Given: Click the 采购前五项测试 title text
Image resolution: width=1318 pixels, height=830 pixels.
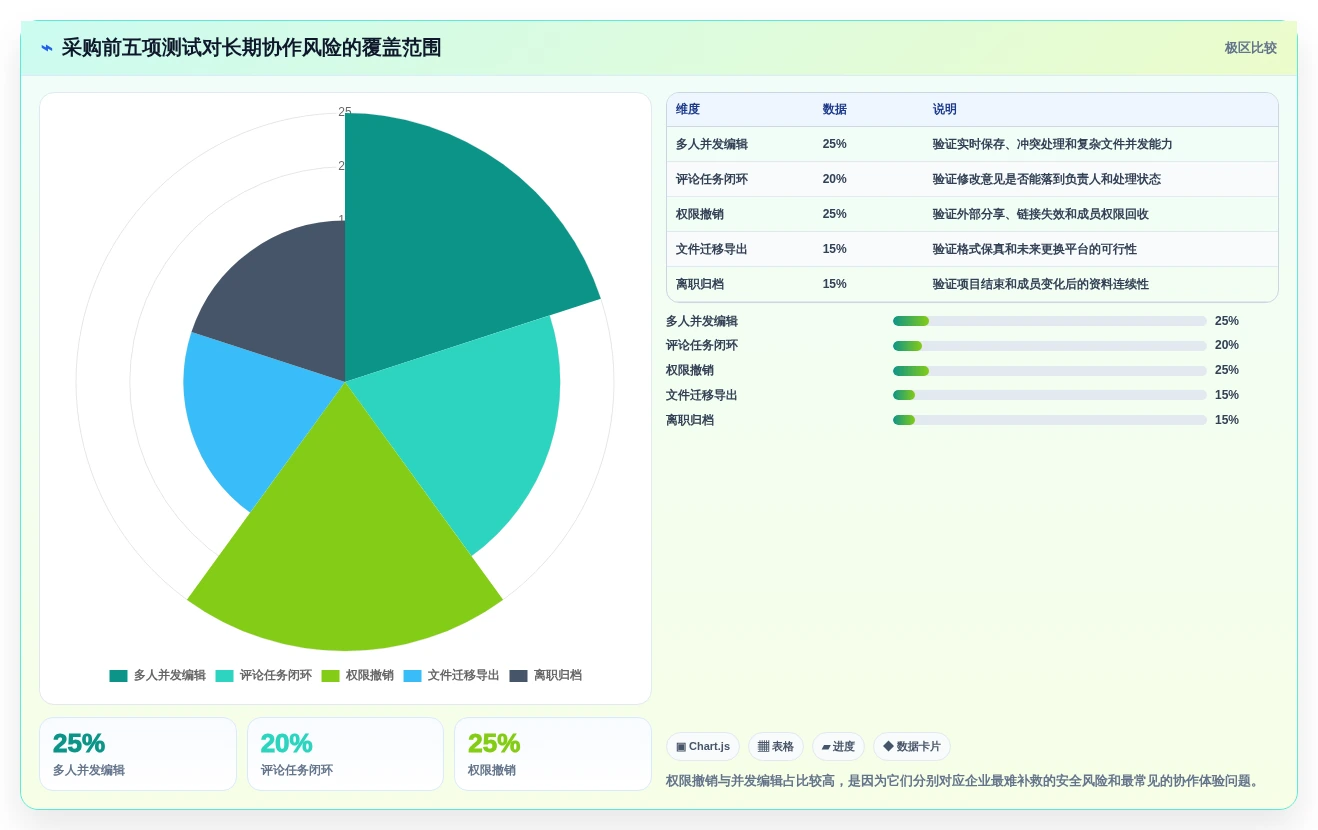Looking at the screenshot, I should point(251,48).
